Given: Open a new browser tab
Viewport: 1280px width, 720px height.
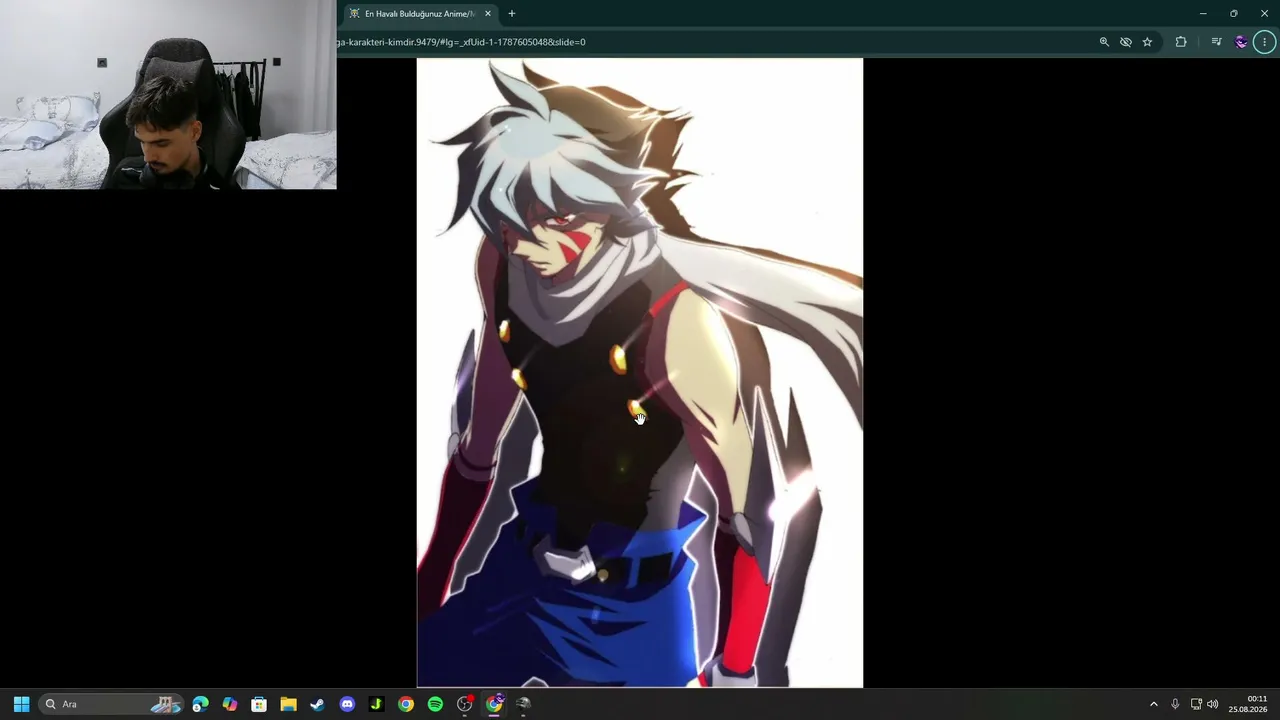Looking at the screenshot, I should coord(512,14).
